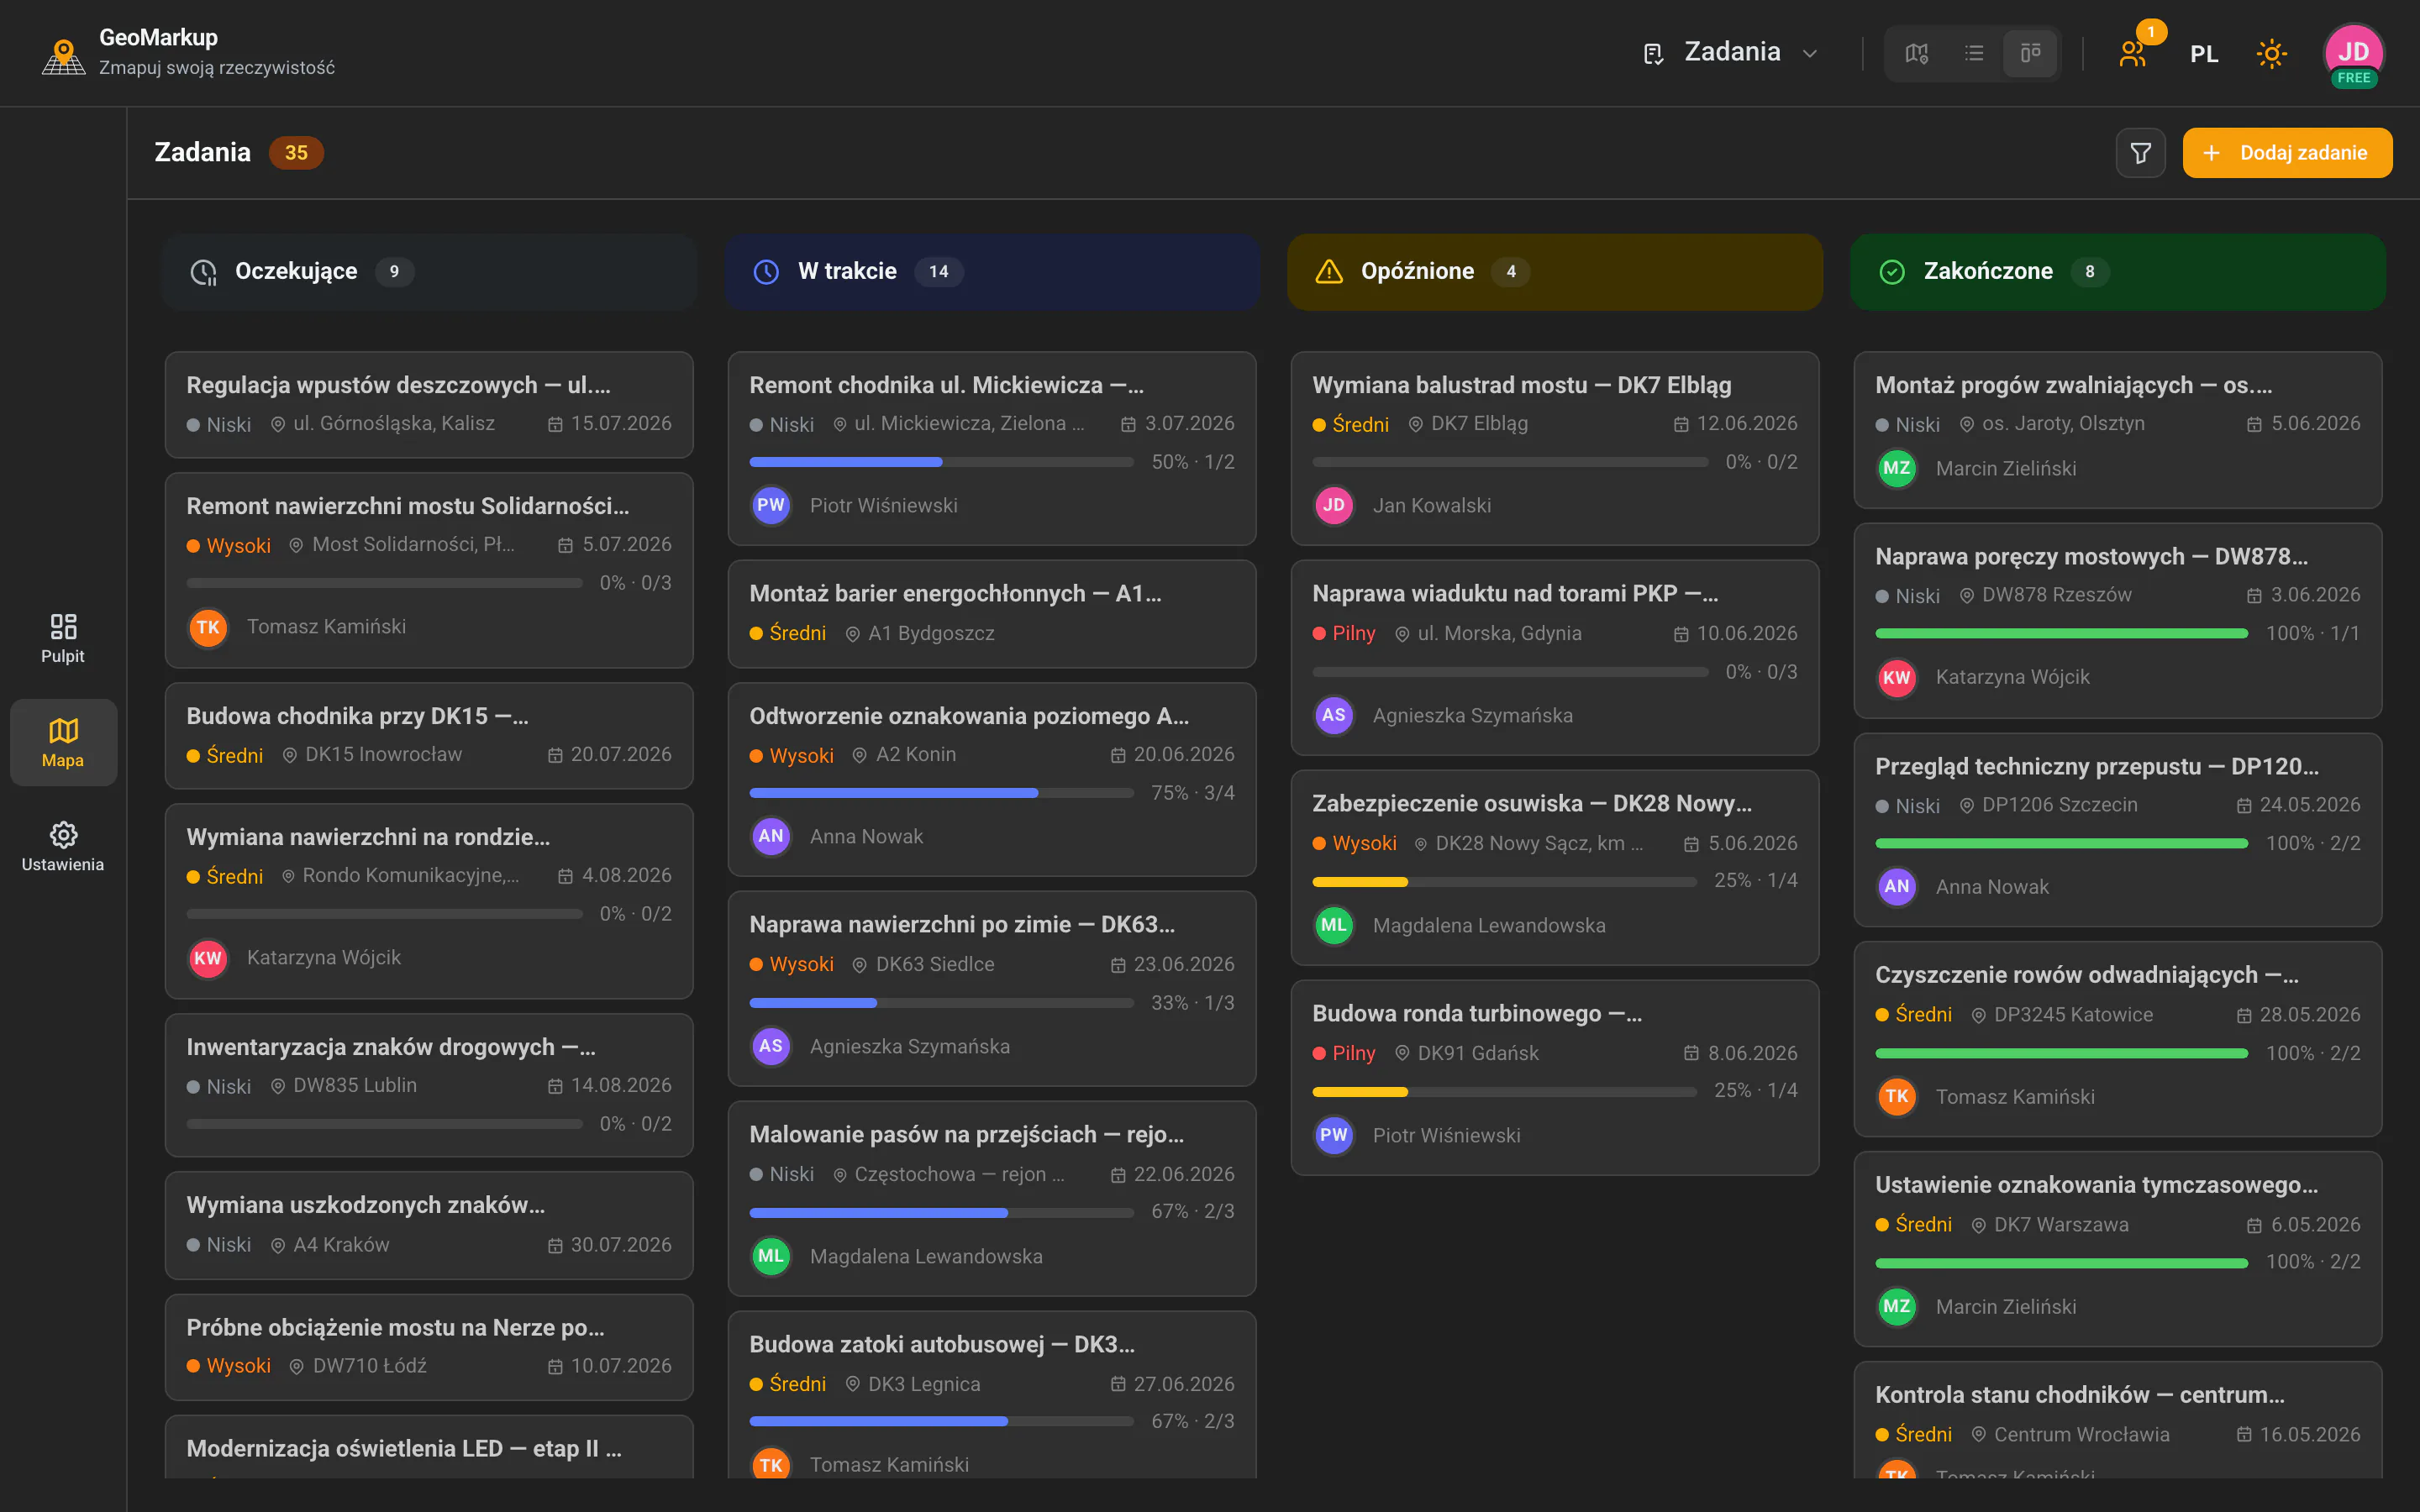Screen dimensions: 2420x1512
Task: Click the W trakcie clock icon
Action: point(766,272)
